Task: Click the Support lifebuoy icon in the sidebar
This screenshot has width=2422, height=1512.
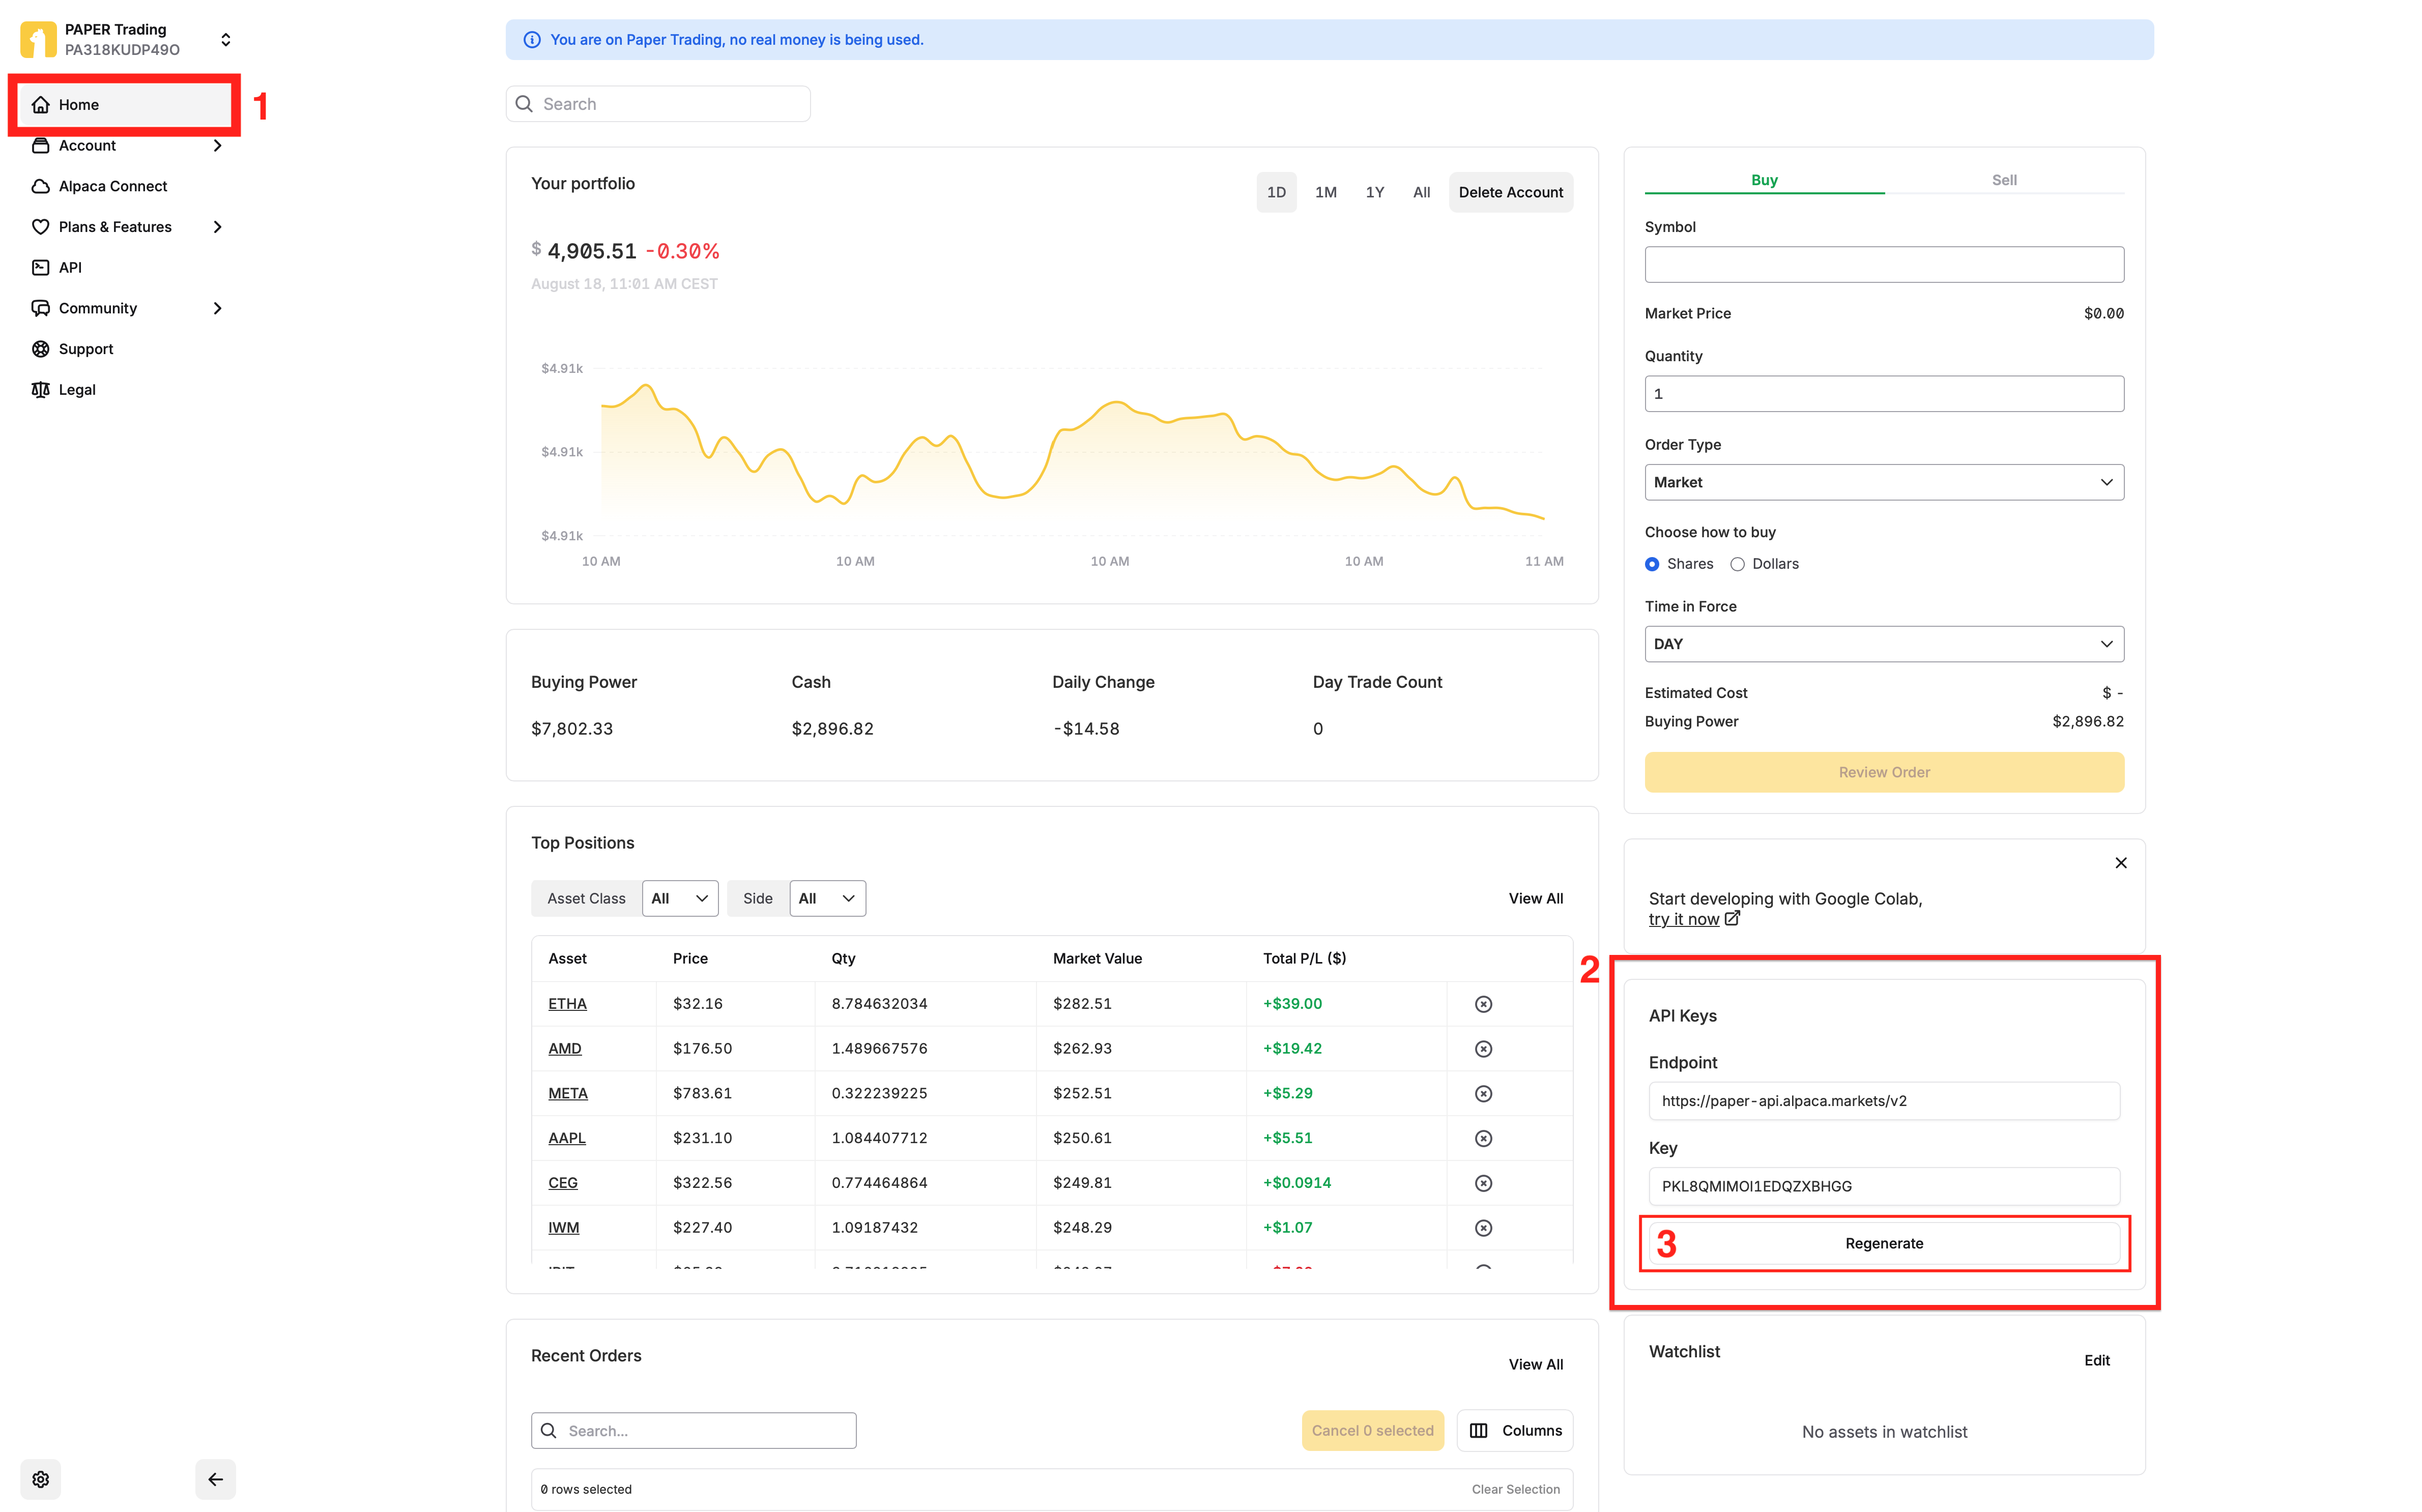Action: tap(40, 349)
